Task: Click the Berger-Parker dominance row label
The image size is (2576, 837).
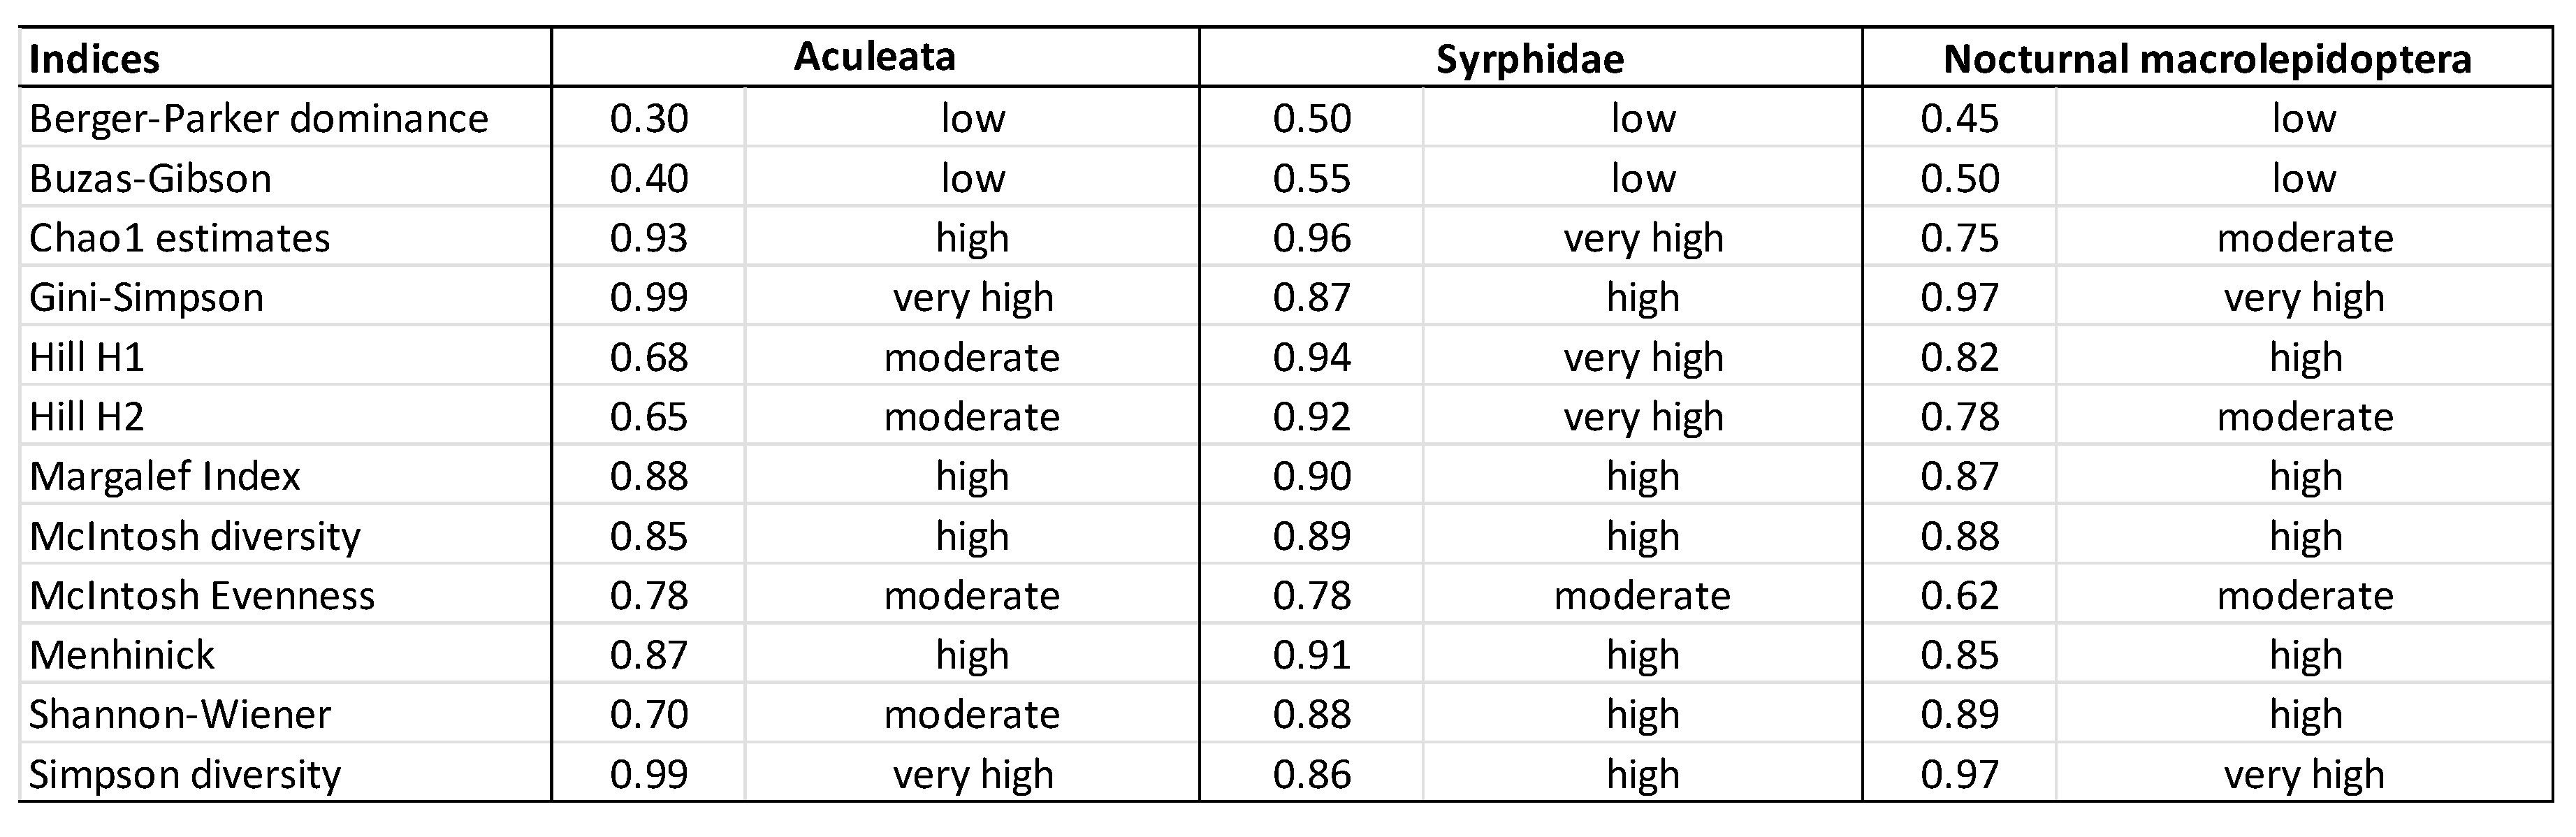Action: [x=259, y=119]
